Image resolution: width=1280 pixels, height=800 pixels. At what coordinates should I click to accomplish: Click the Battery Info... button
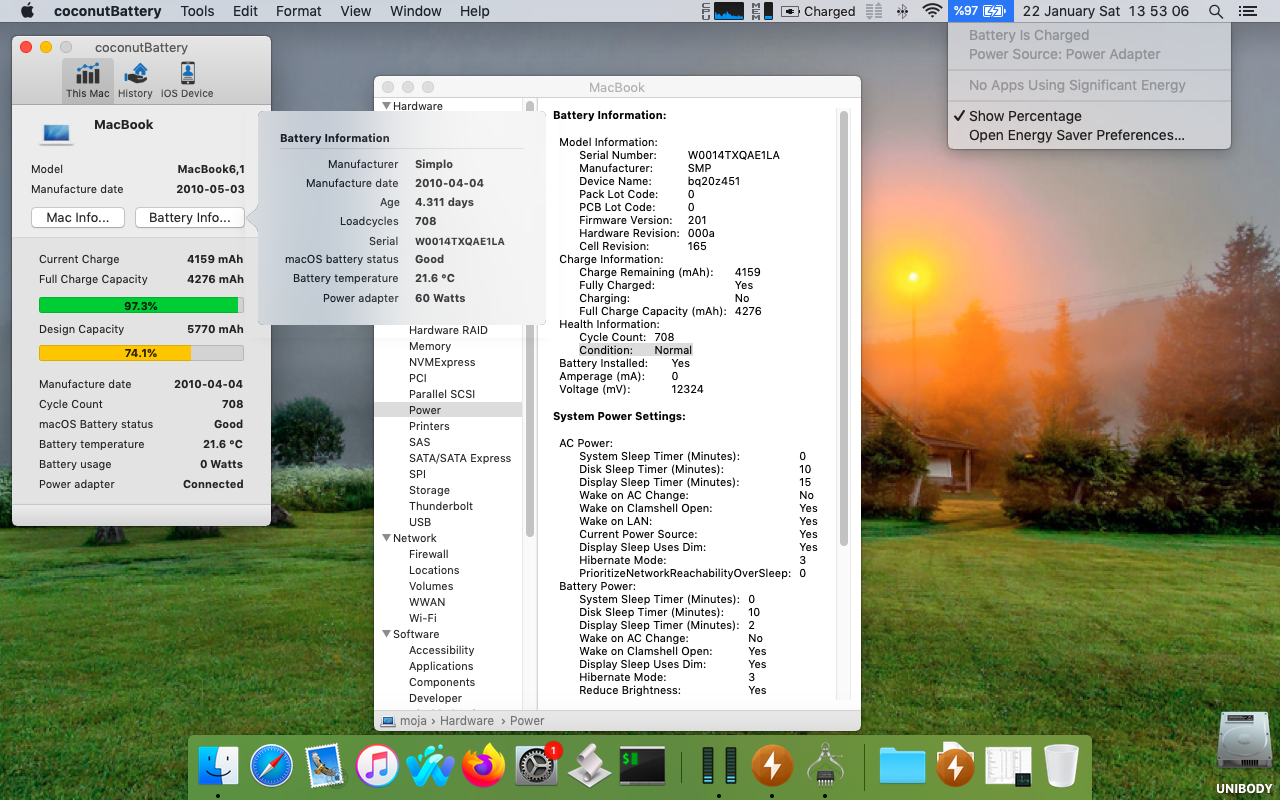[190, 218]
